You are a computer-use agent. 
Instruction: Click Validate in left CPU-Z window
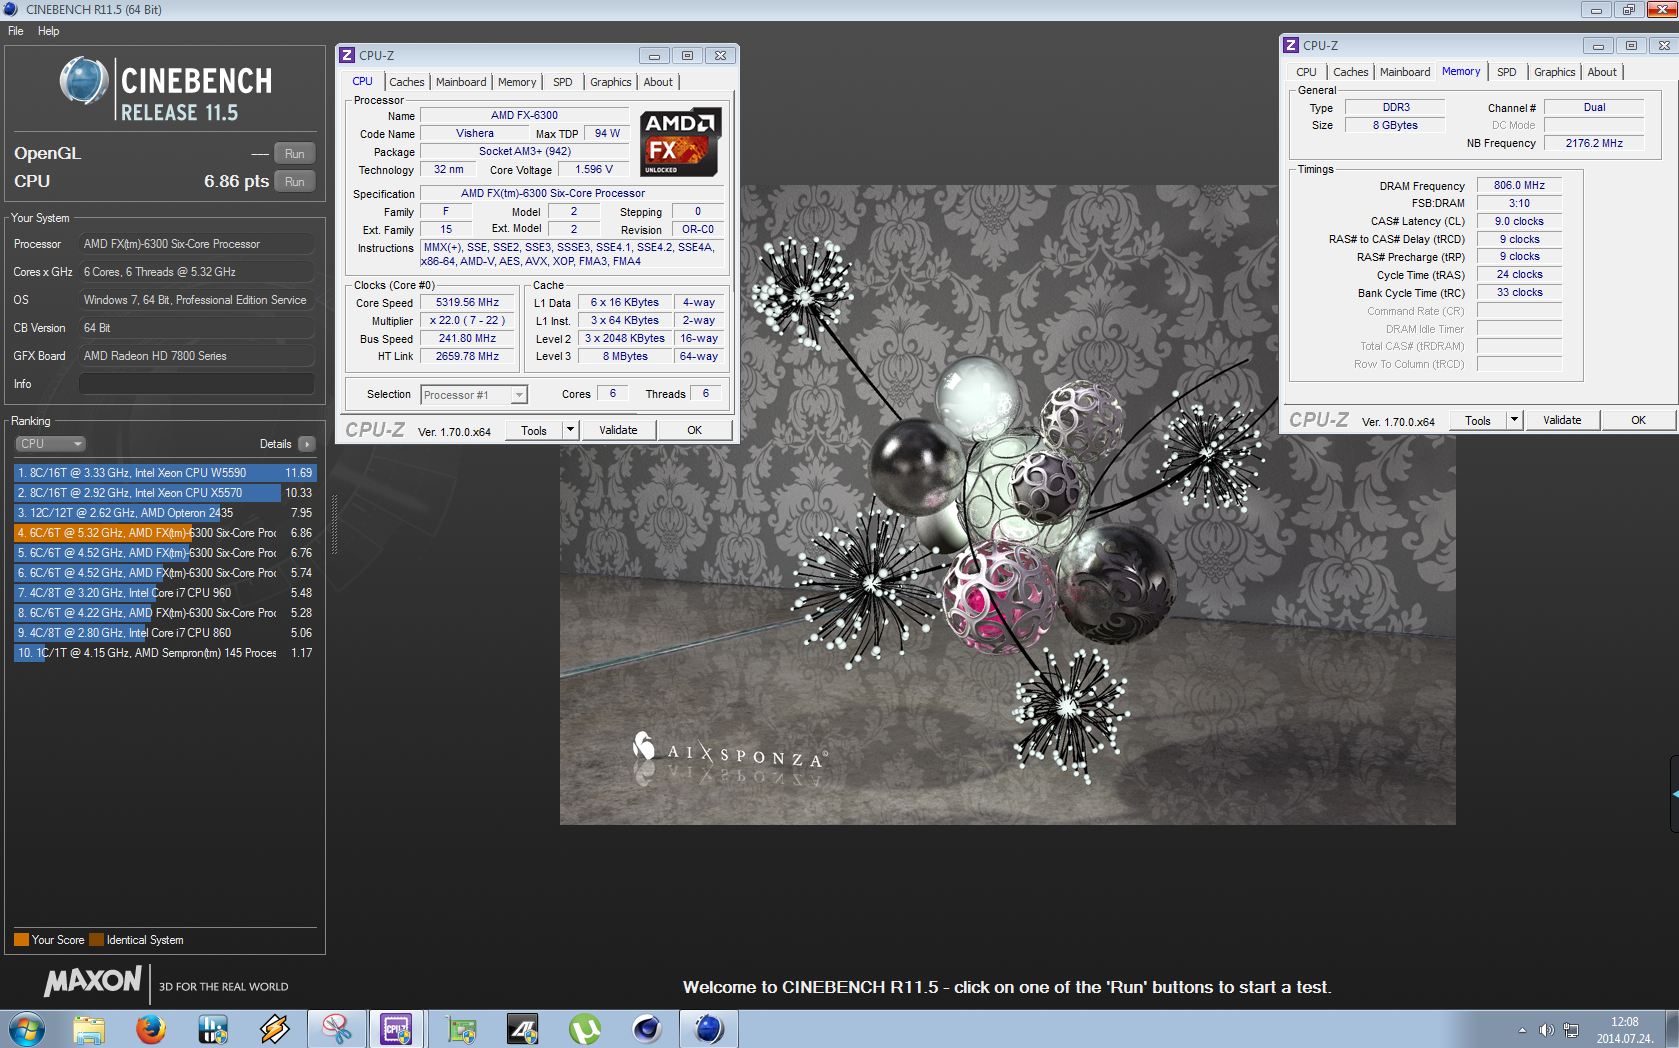click(618, 430)
